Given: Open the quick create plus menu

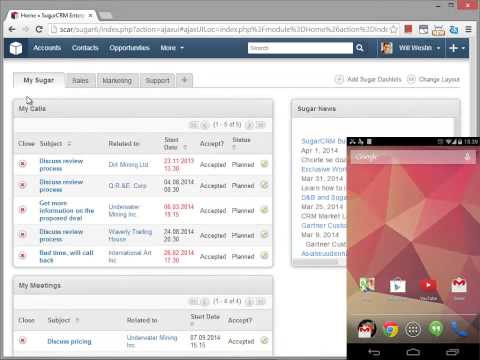Looking at the screenshot, I should pyautogui.click(x=457, y=48).
